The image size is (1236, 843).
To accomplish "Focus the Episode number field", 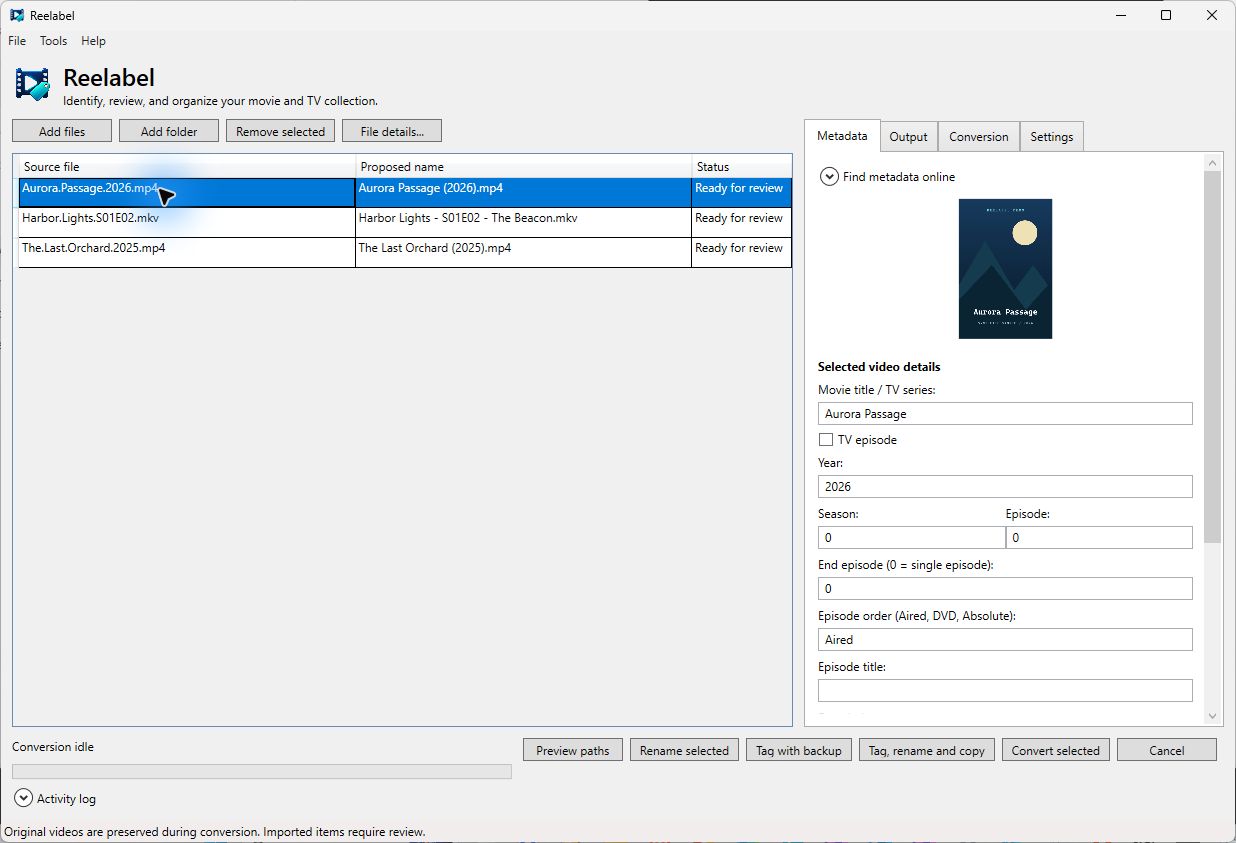I will (x=1099, y=538).
